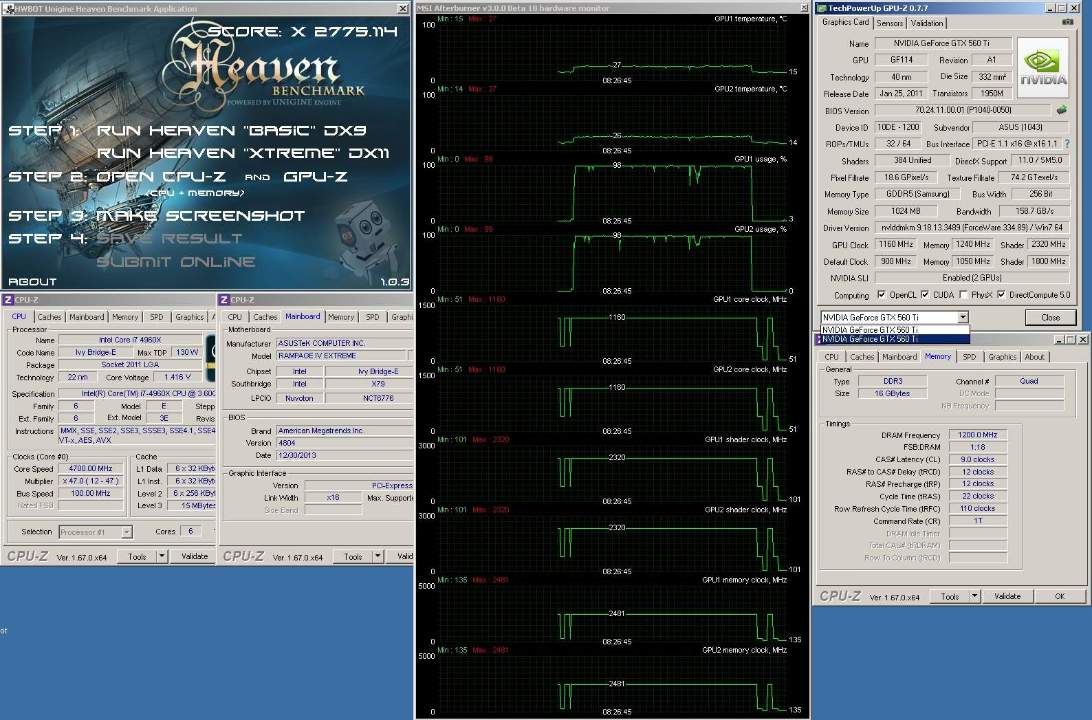
Task: Click the HWBOT Heaven window title icon
Action: (7, 8)
